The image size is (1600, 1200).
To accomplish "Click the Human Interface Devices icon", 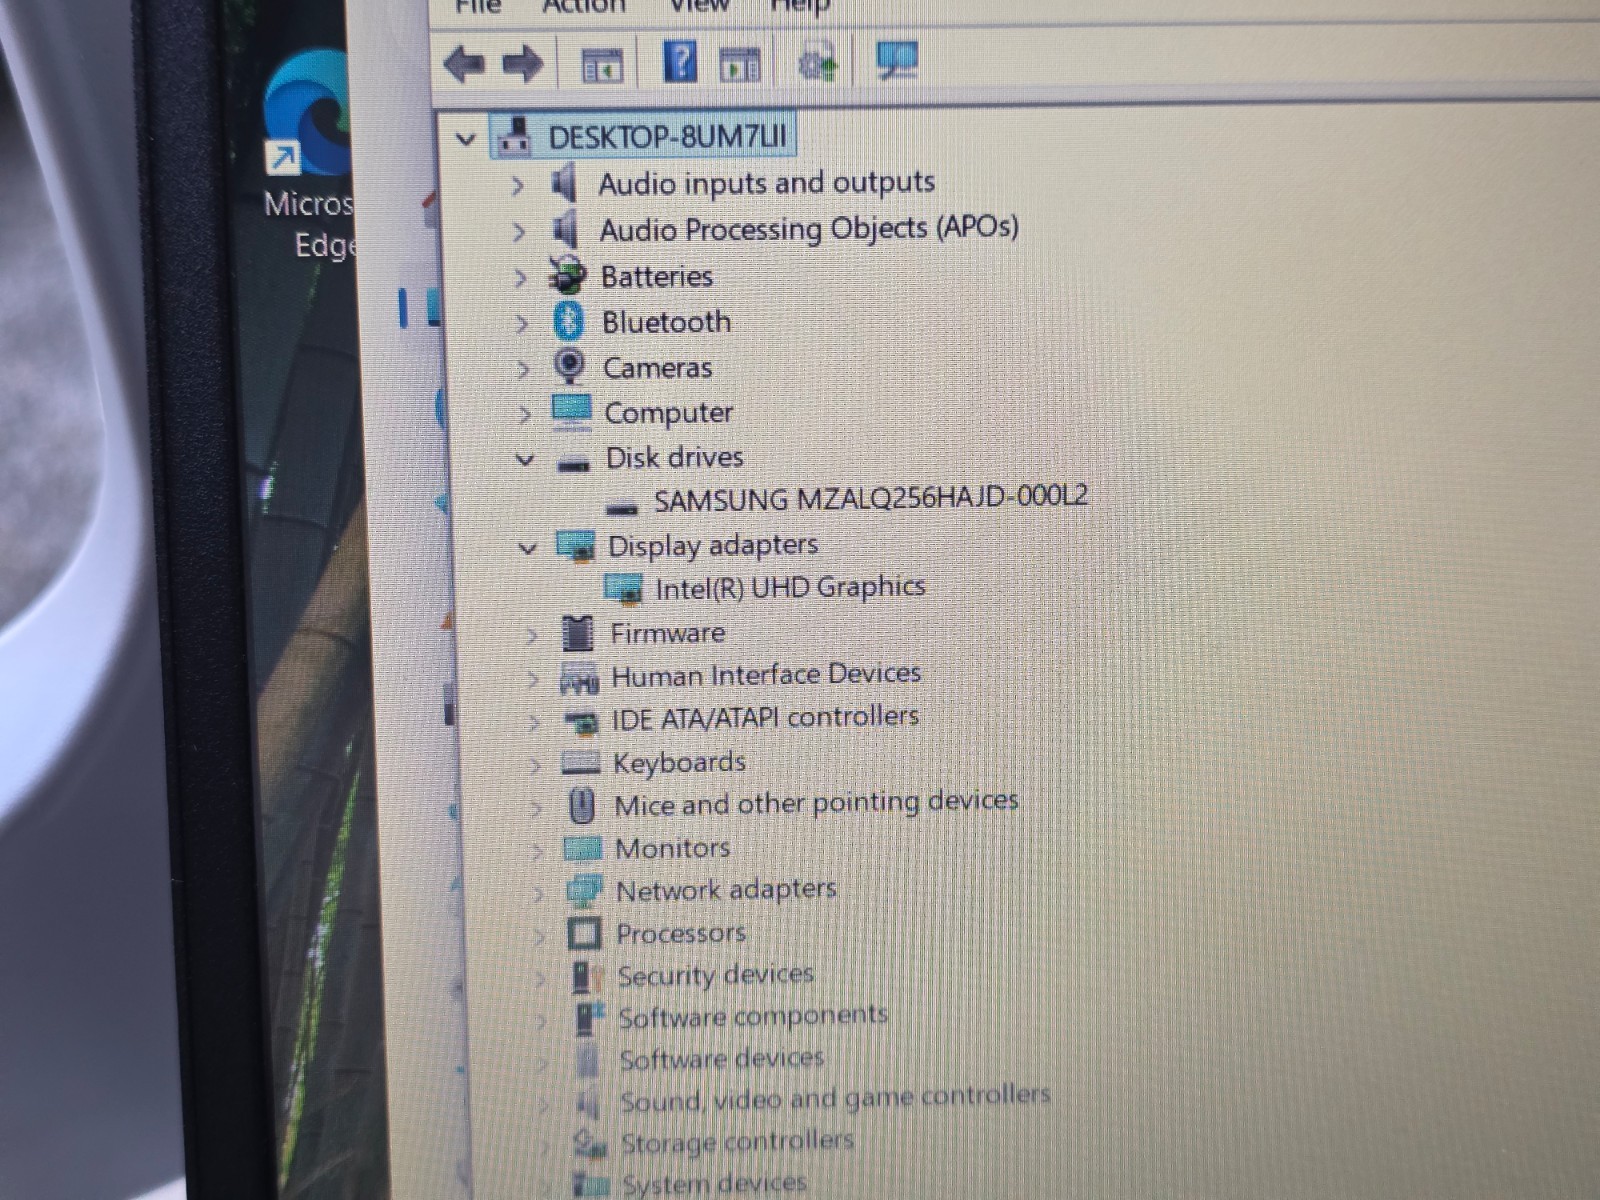I will (579, 678).
